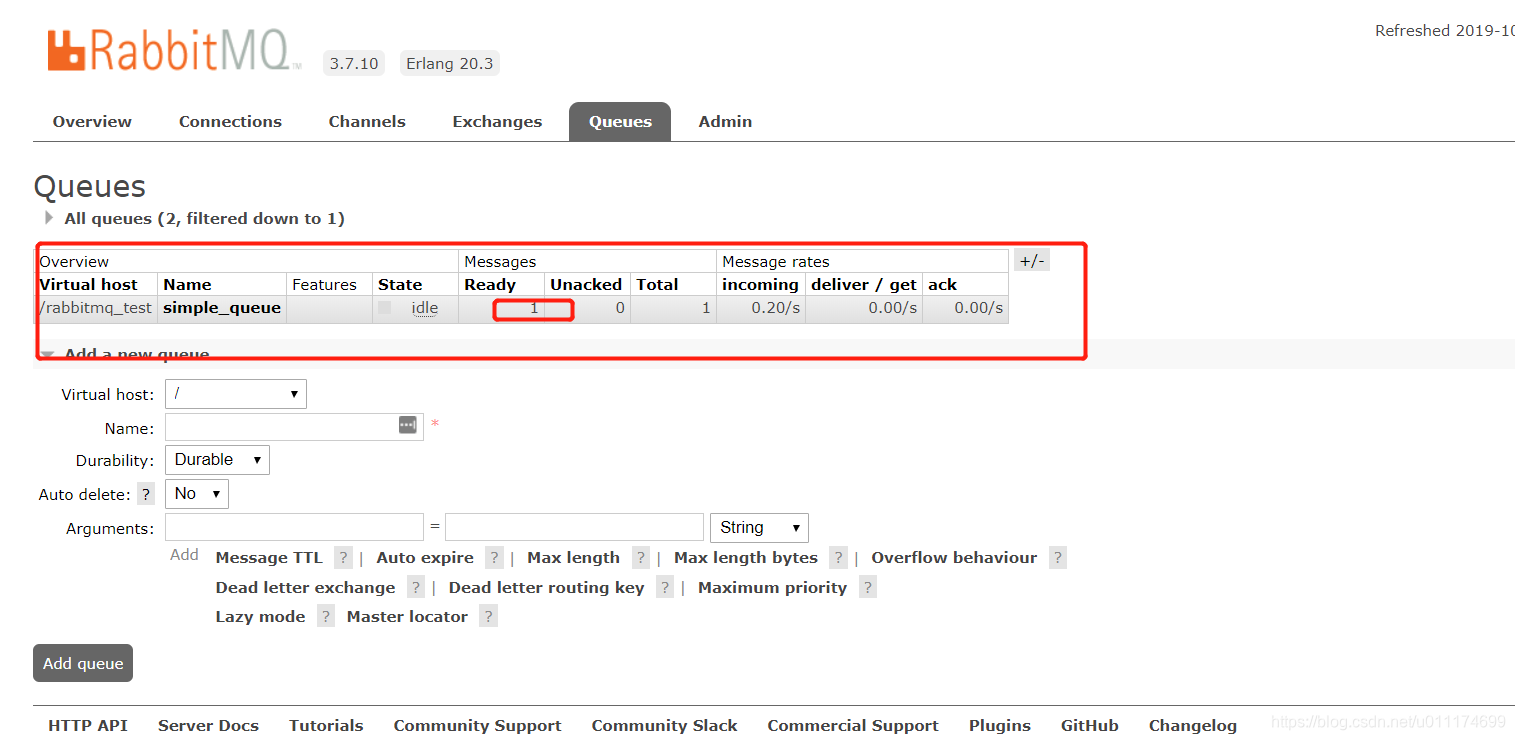This screenshot has height=740, width=1515.
Task: Sort by the Unacked column header
Action: 586,285
